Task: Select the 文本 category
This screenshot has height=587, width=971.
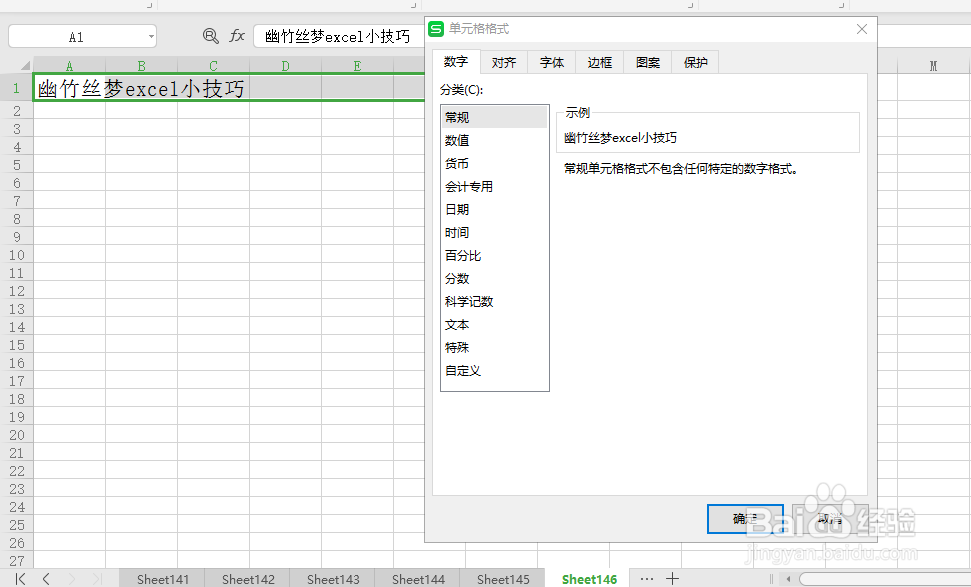Action: click(457, 324)
